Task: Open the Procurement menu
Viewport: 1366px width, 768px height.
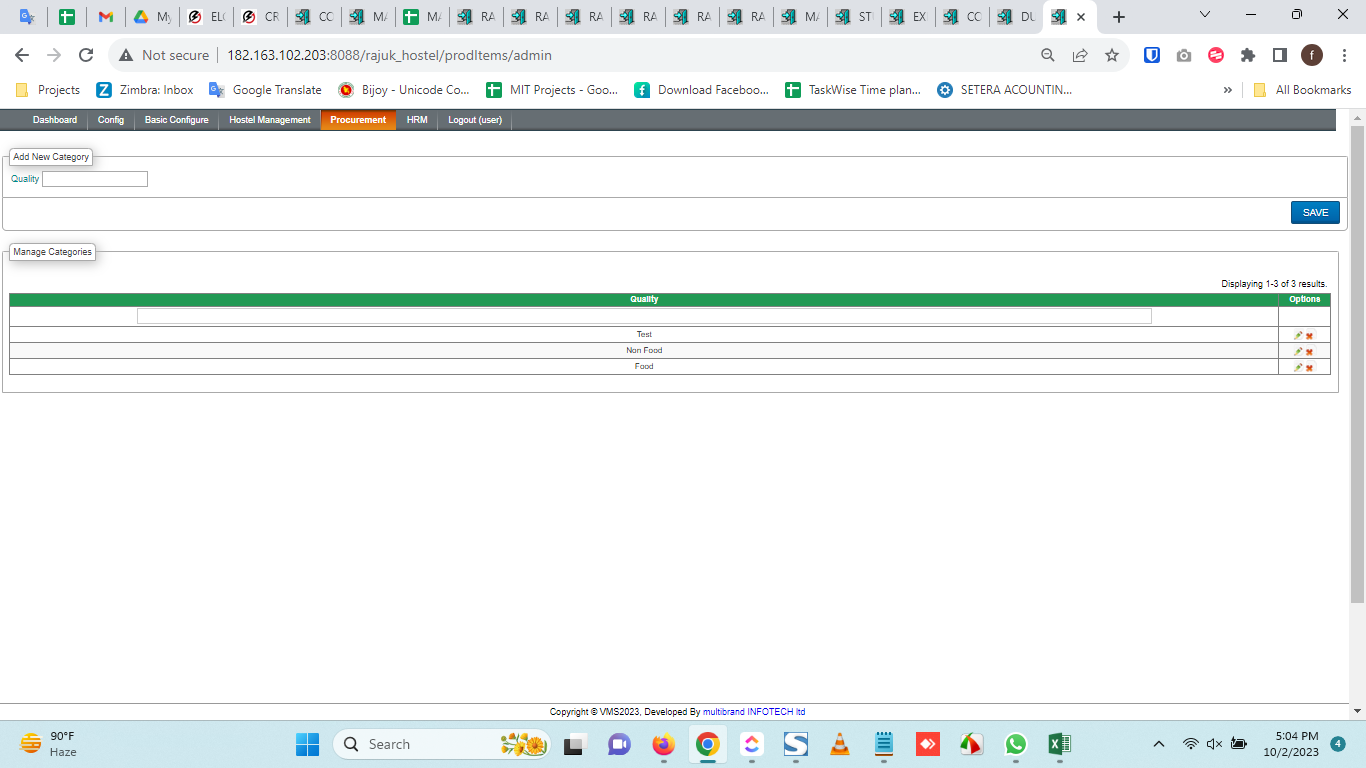Action: 358,120
